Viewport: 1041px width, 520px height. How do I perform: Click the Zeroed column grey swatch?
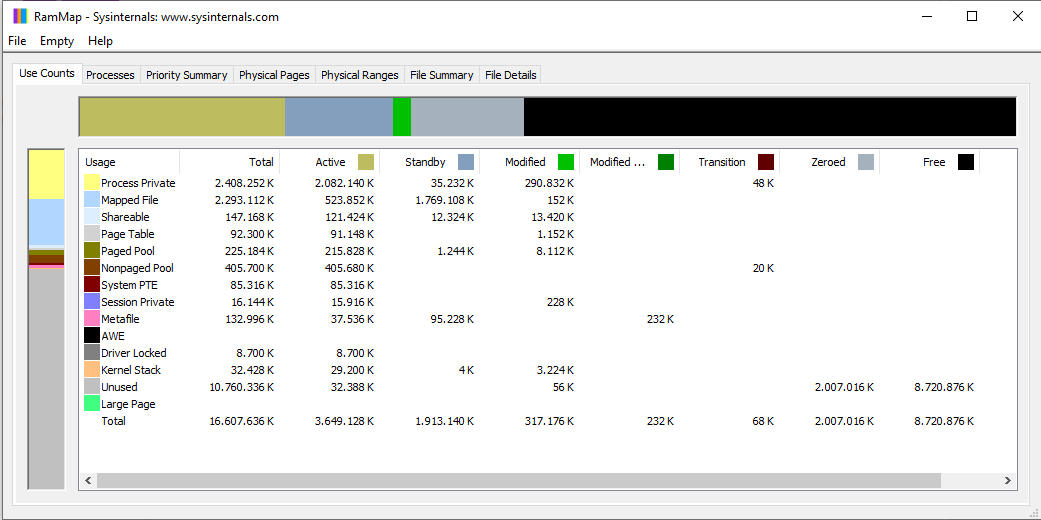pyautogui.click(x=866, y=162)
